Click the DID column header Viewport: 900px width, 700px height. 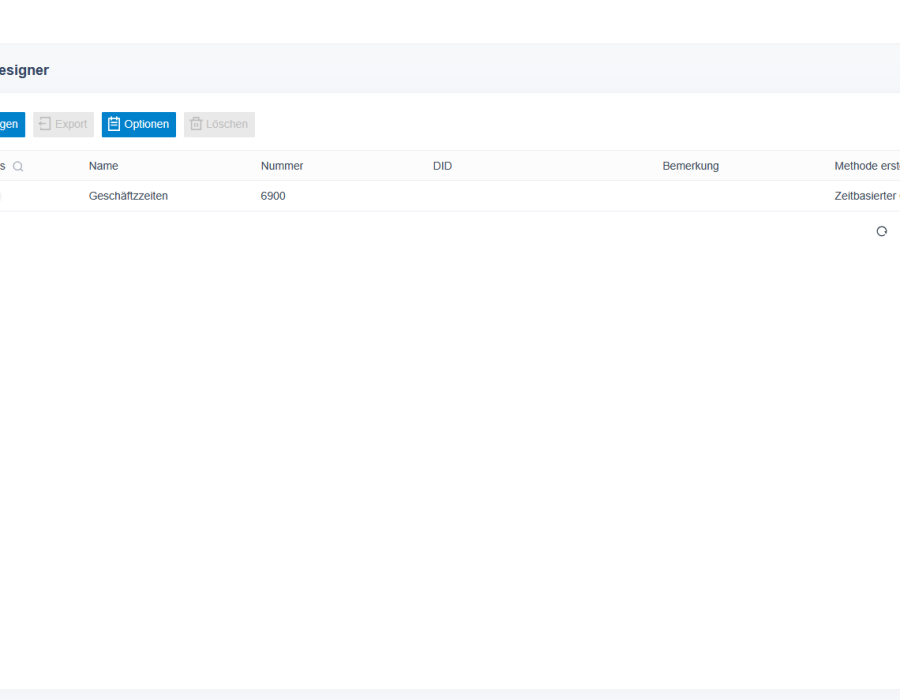(443, 166)
